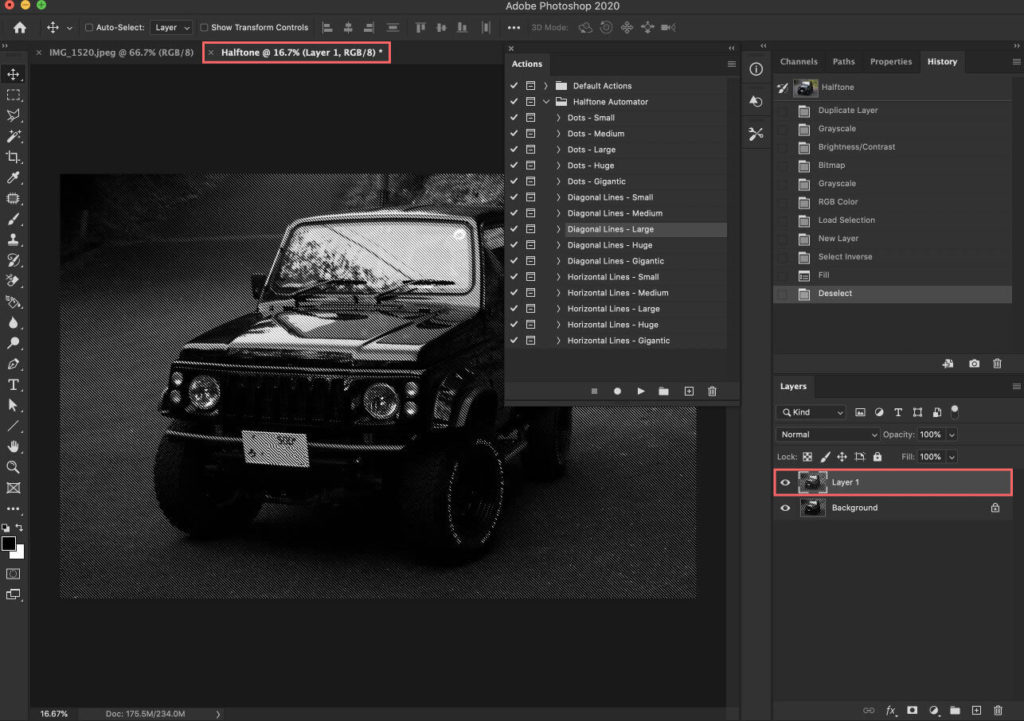
Task: Select the Dodge tool
Action: pos(13,343)
